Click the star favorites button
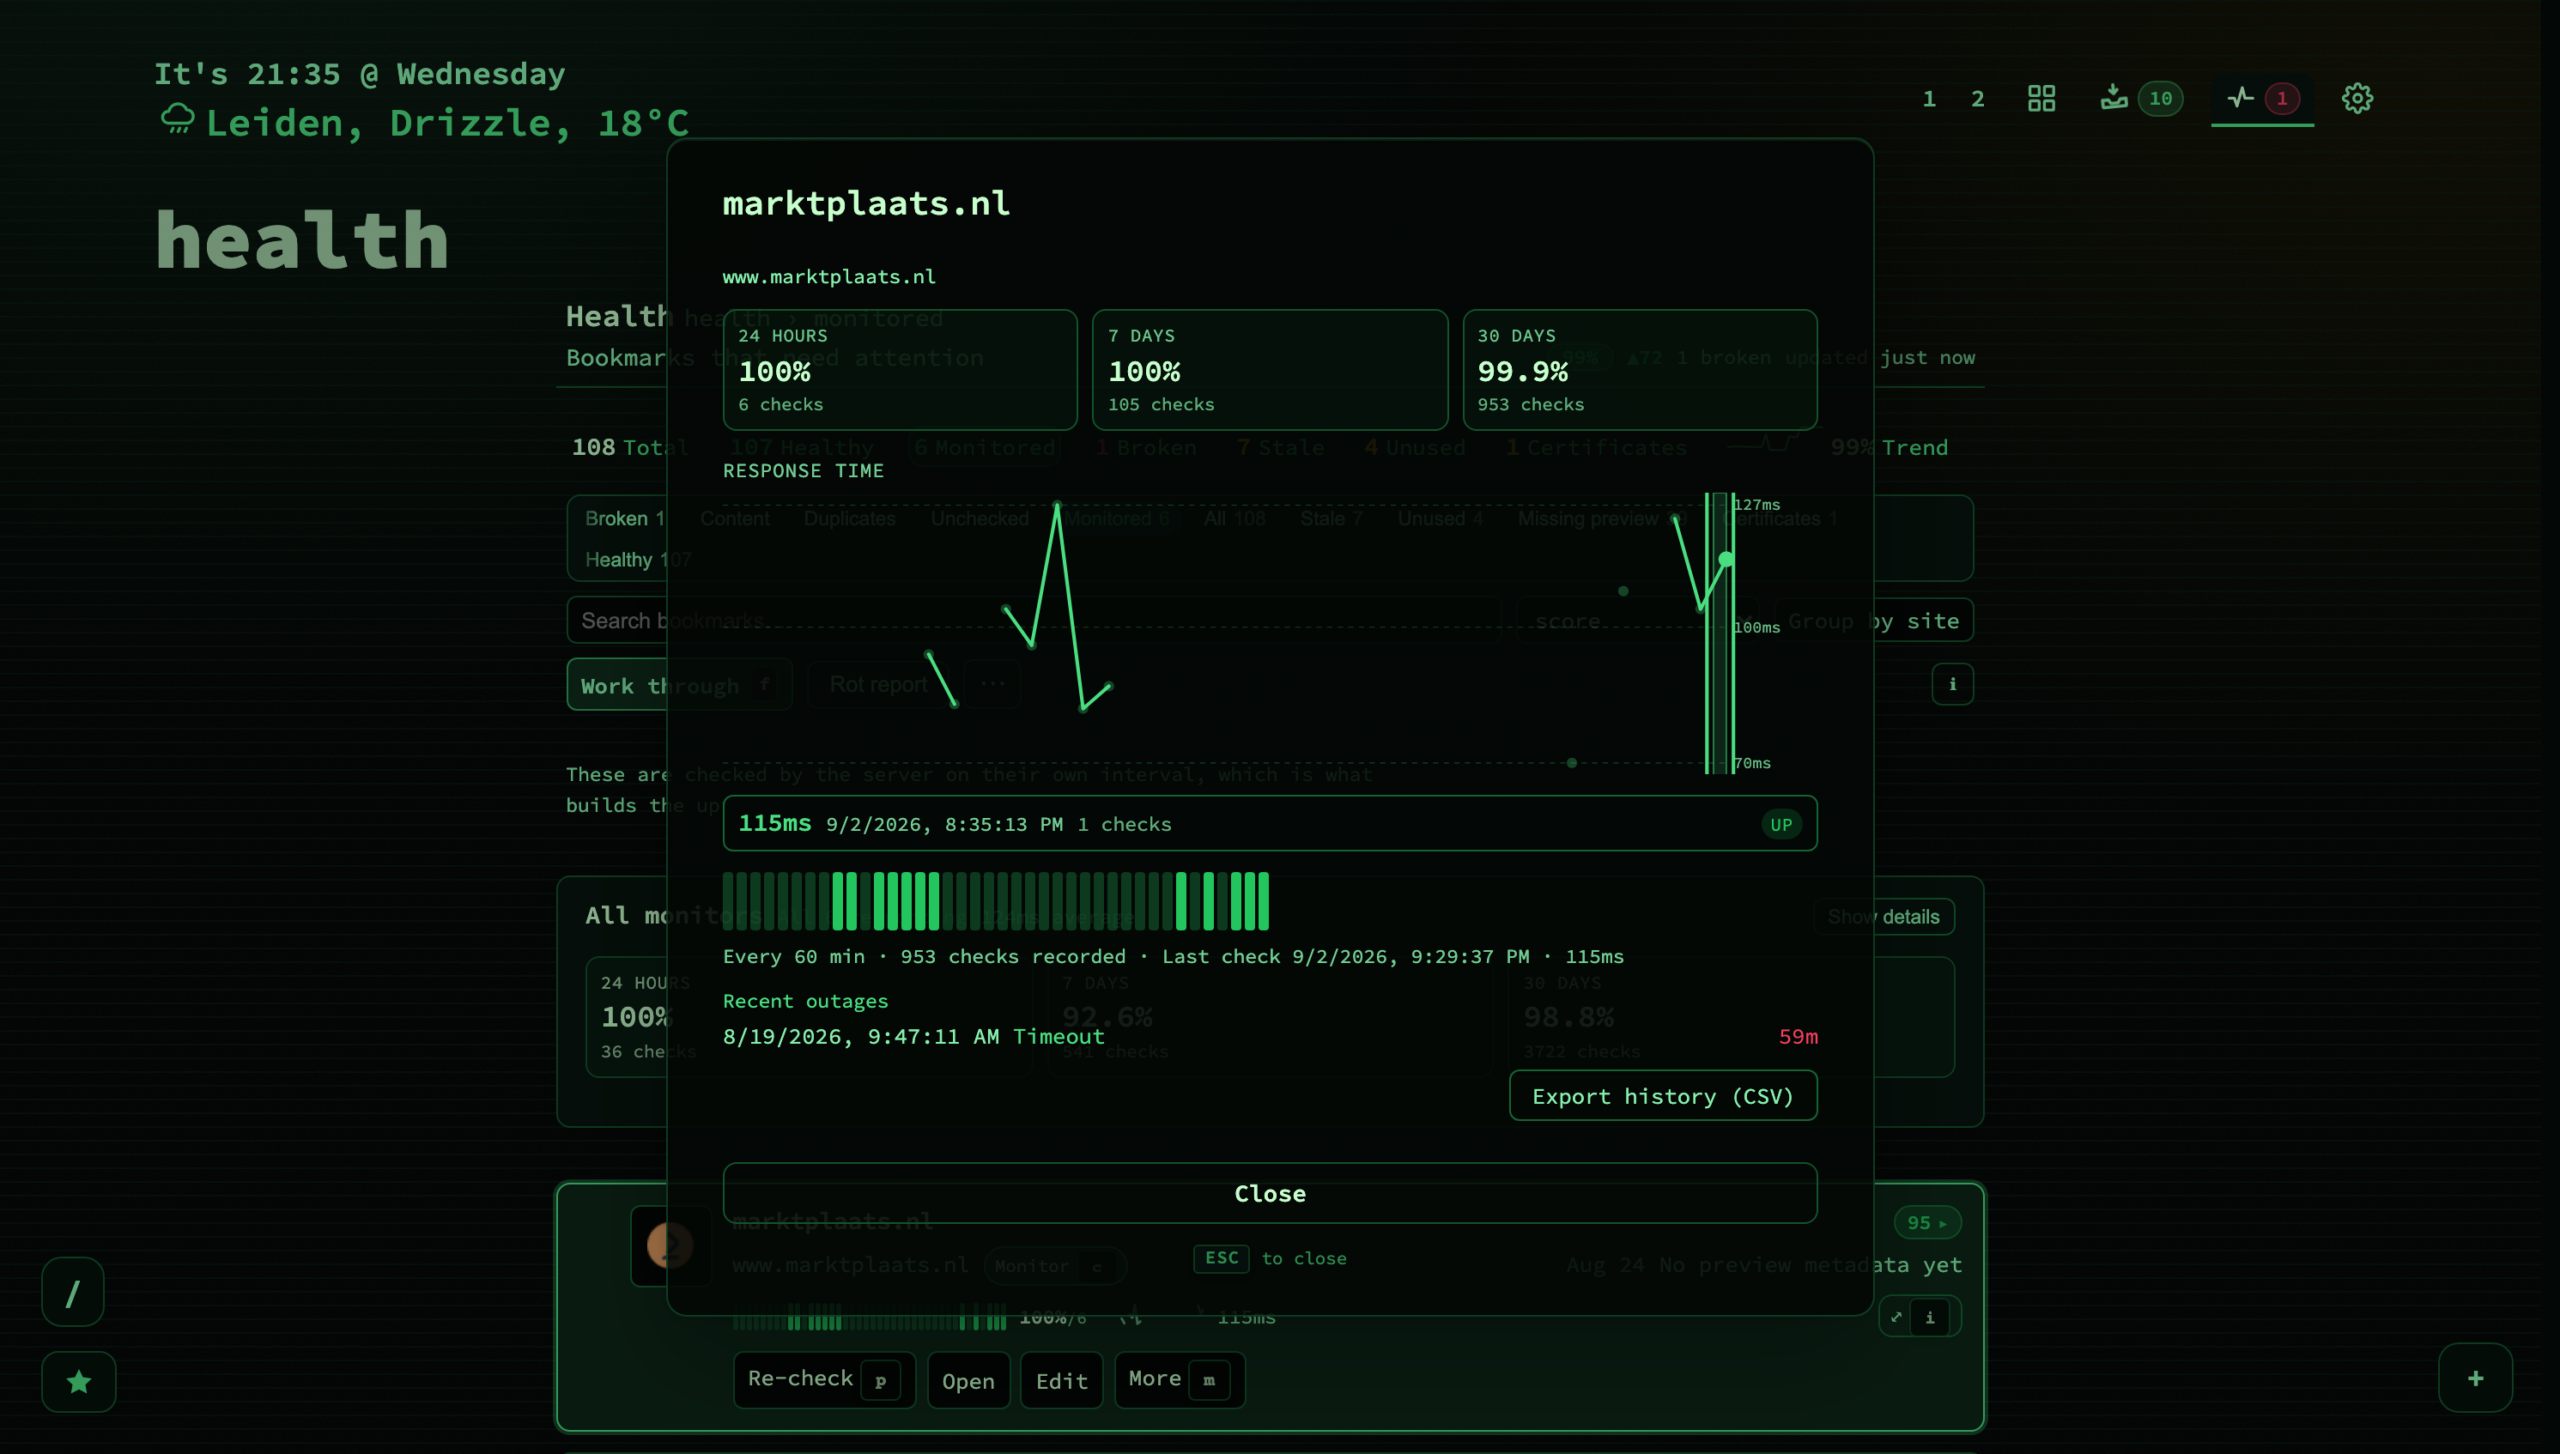Screen dimensions: 2560x1454 click(x=78, y=1381)
